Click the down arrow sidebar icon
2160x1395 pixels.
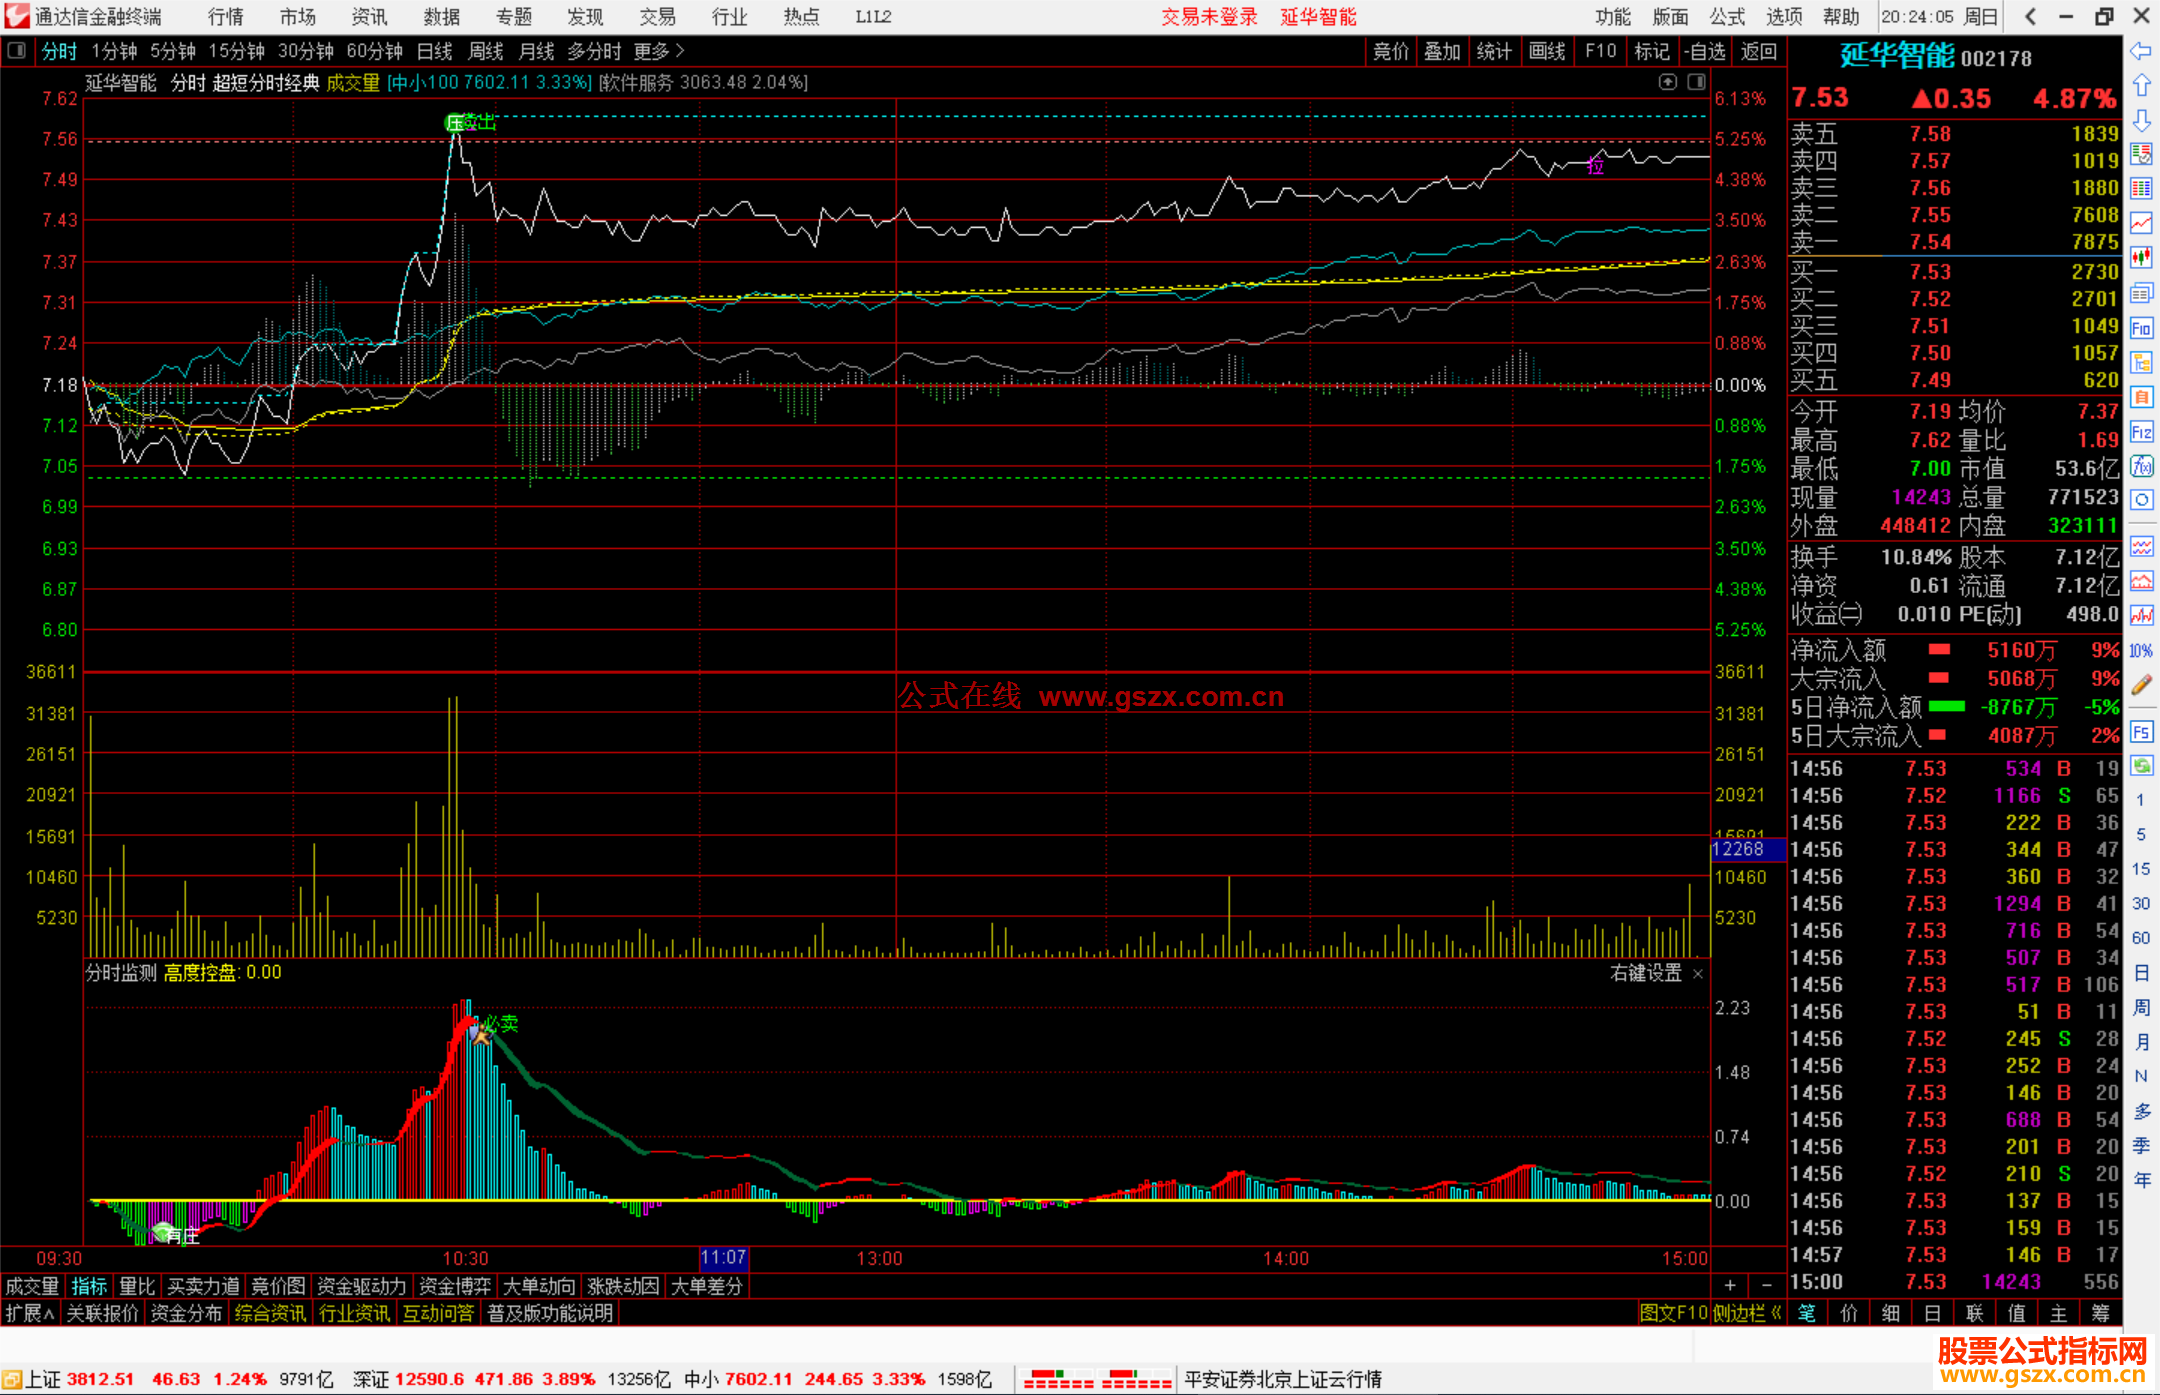2141,121
